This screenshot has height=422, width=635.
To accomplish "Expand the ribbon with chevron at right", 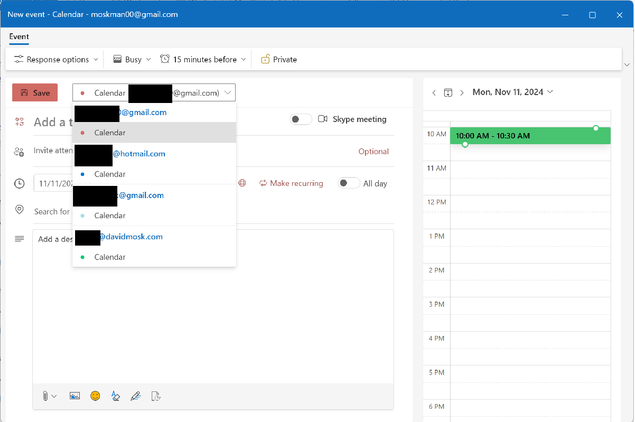I will click(627, 65).
